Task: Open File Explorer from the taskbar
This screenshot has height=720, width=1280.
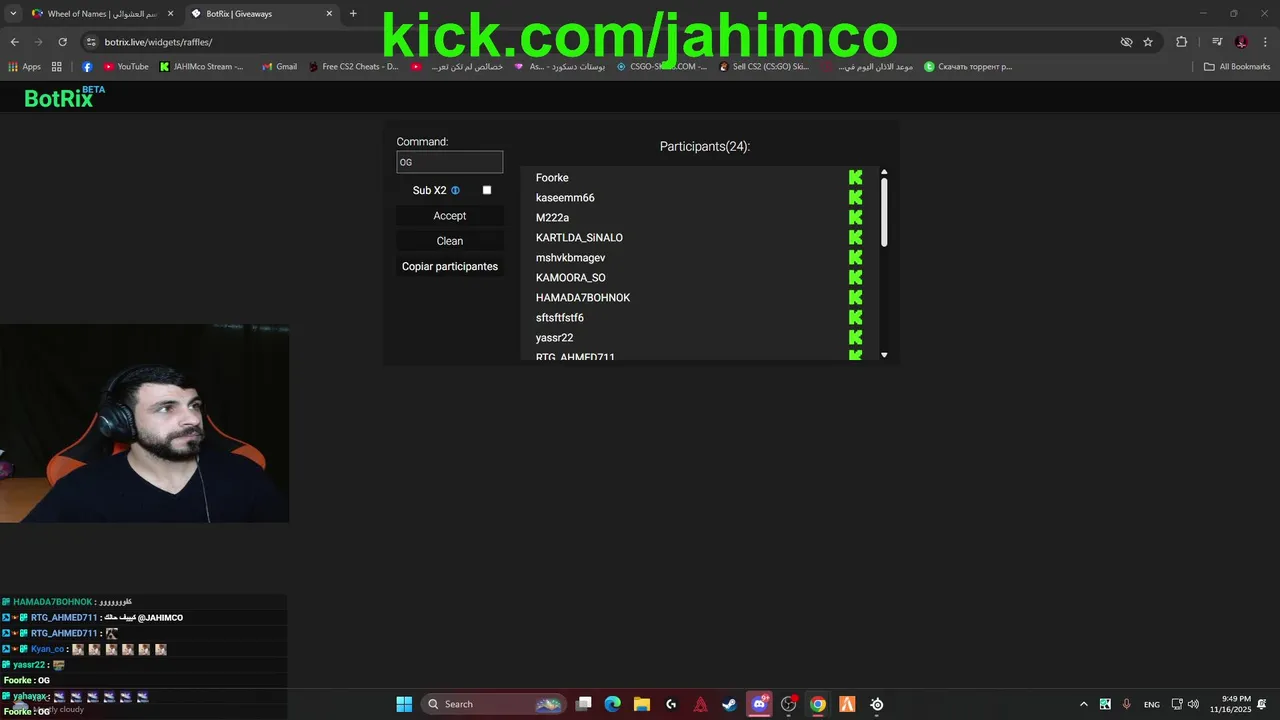Action: 642,704
